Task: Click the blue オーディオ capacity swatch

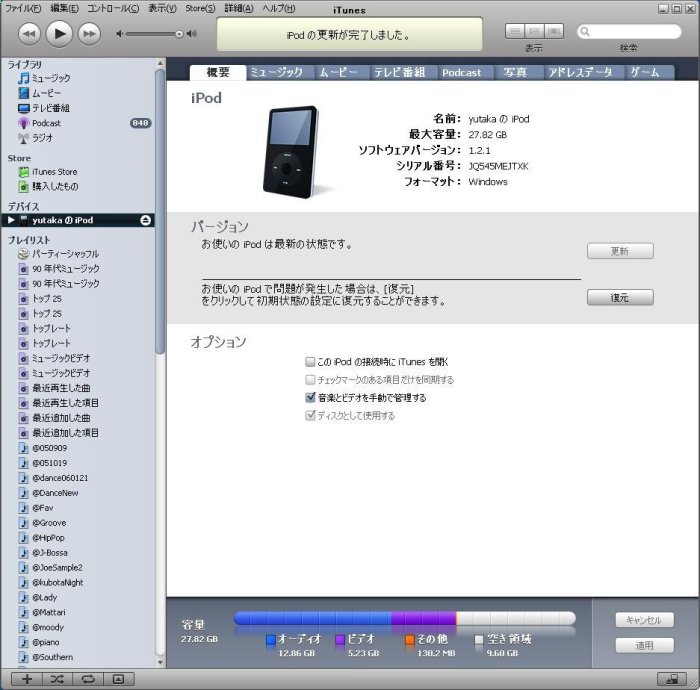Action: [271, 640]
